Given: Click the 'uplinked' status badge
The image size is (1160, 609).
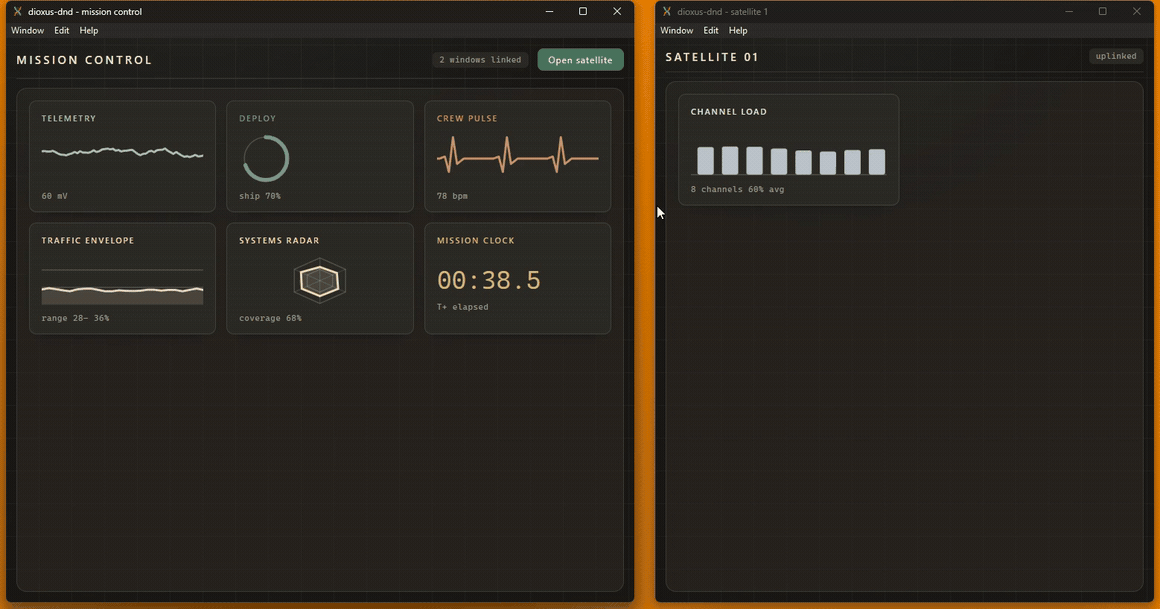Looking at the screenshot, I should click(1116, 56).
